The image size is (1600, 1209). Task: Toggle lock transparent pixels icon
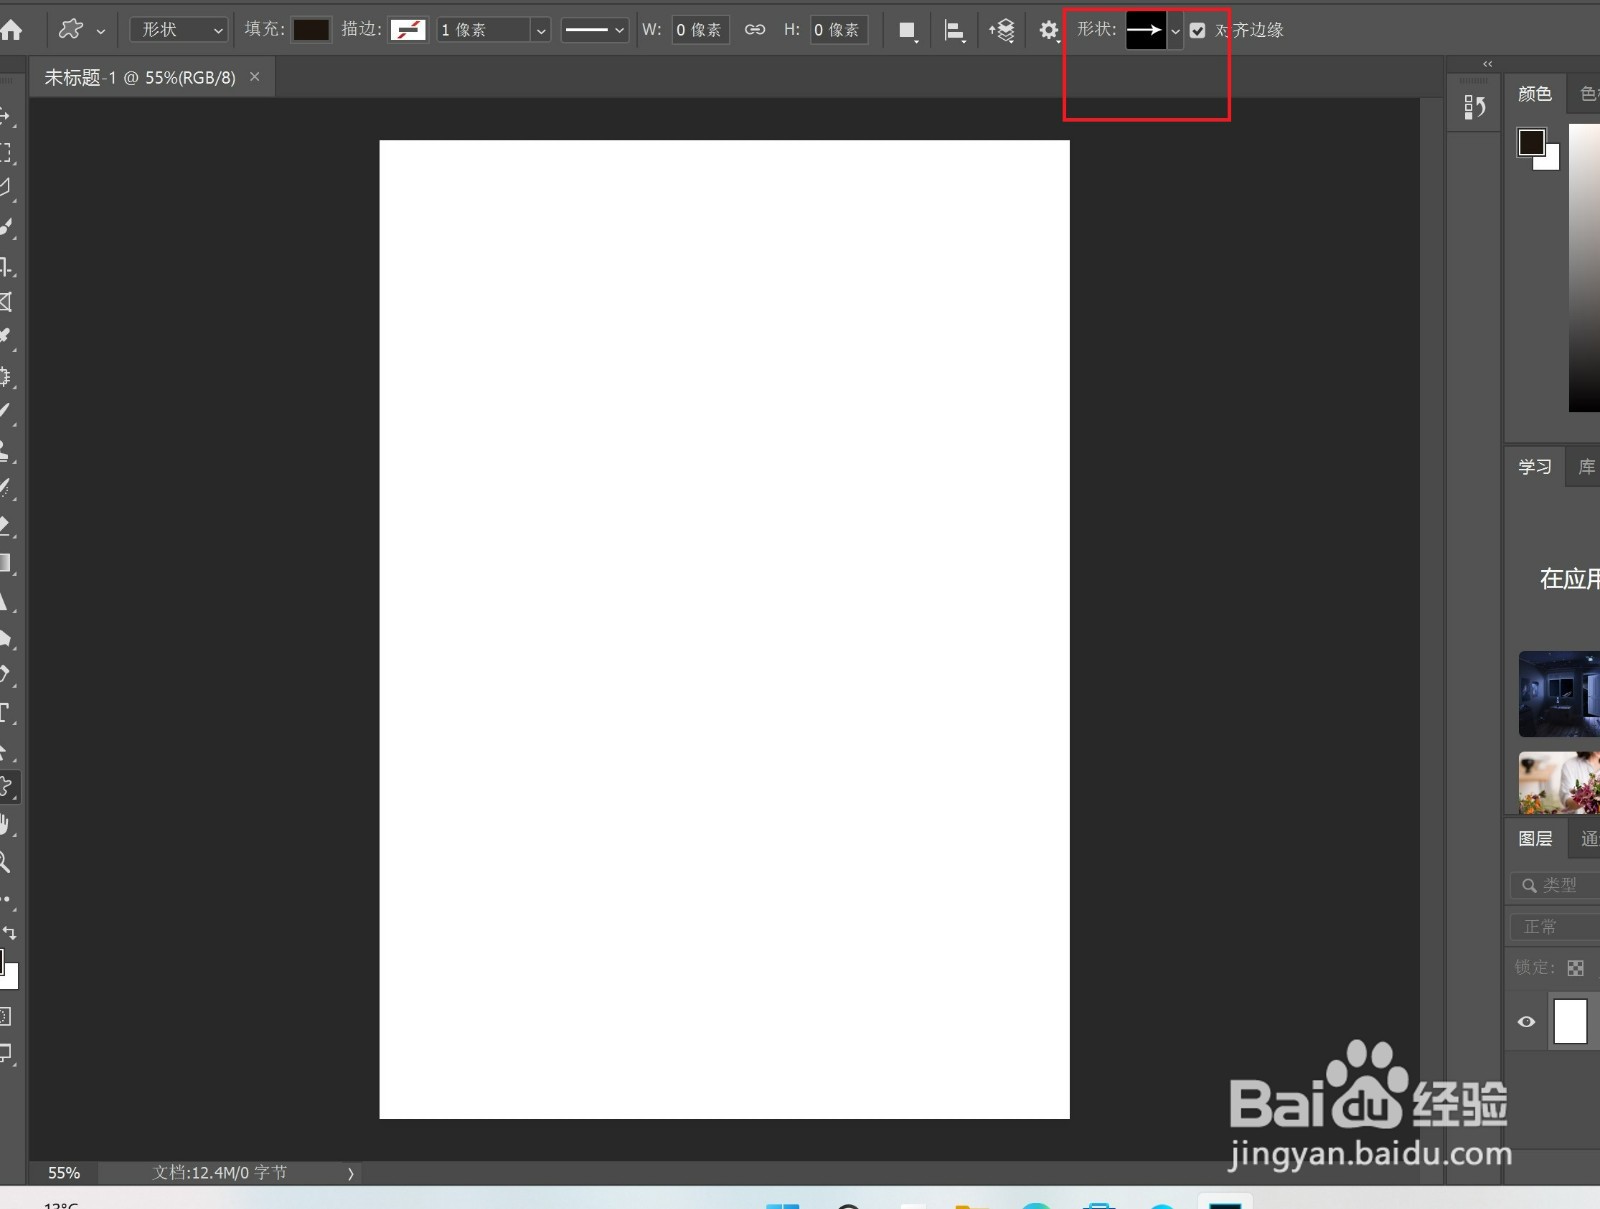1576,968
